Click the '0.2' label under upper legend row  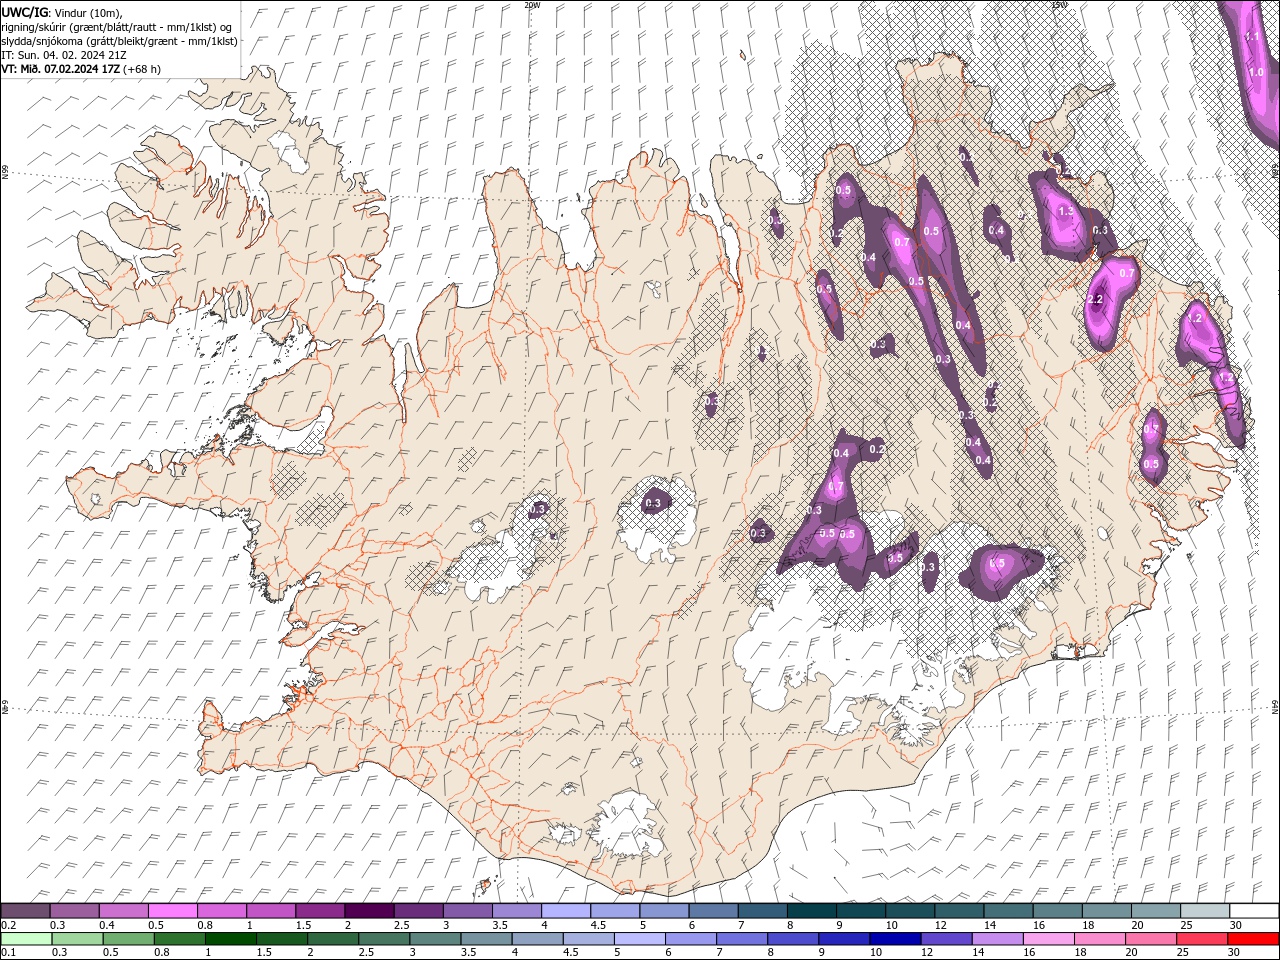(x=7, y=925)
